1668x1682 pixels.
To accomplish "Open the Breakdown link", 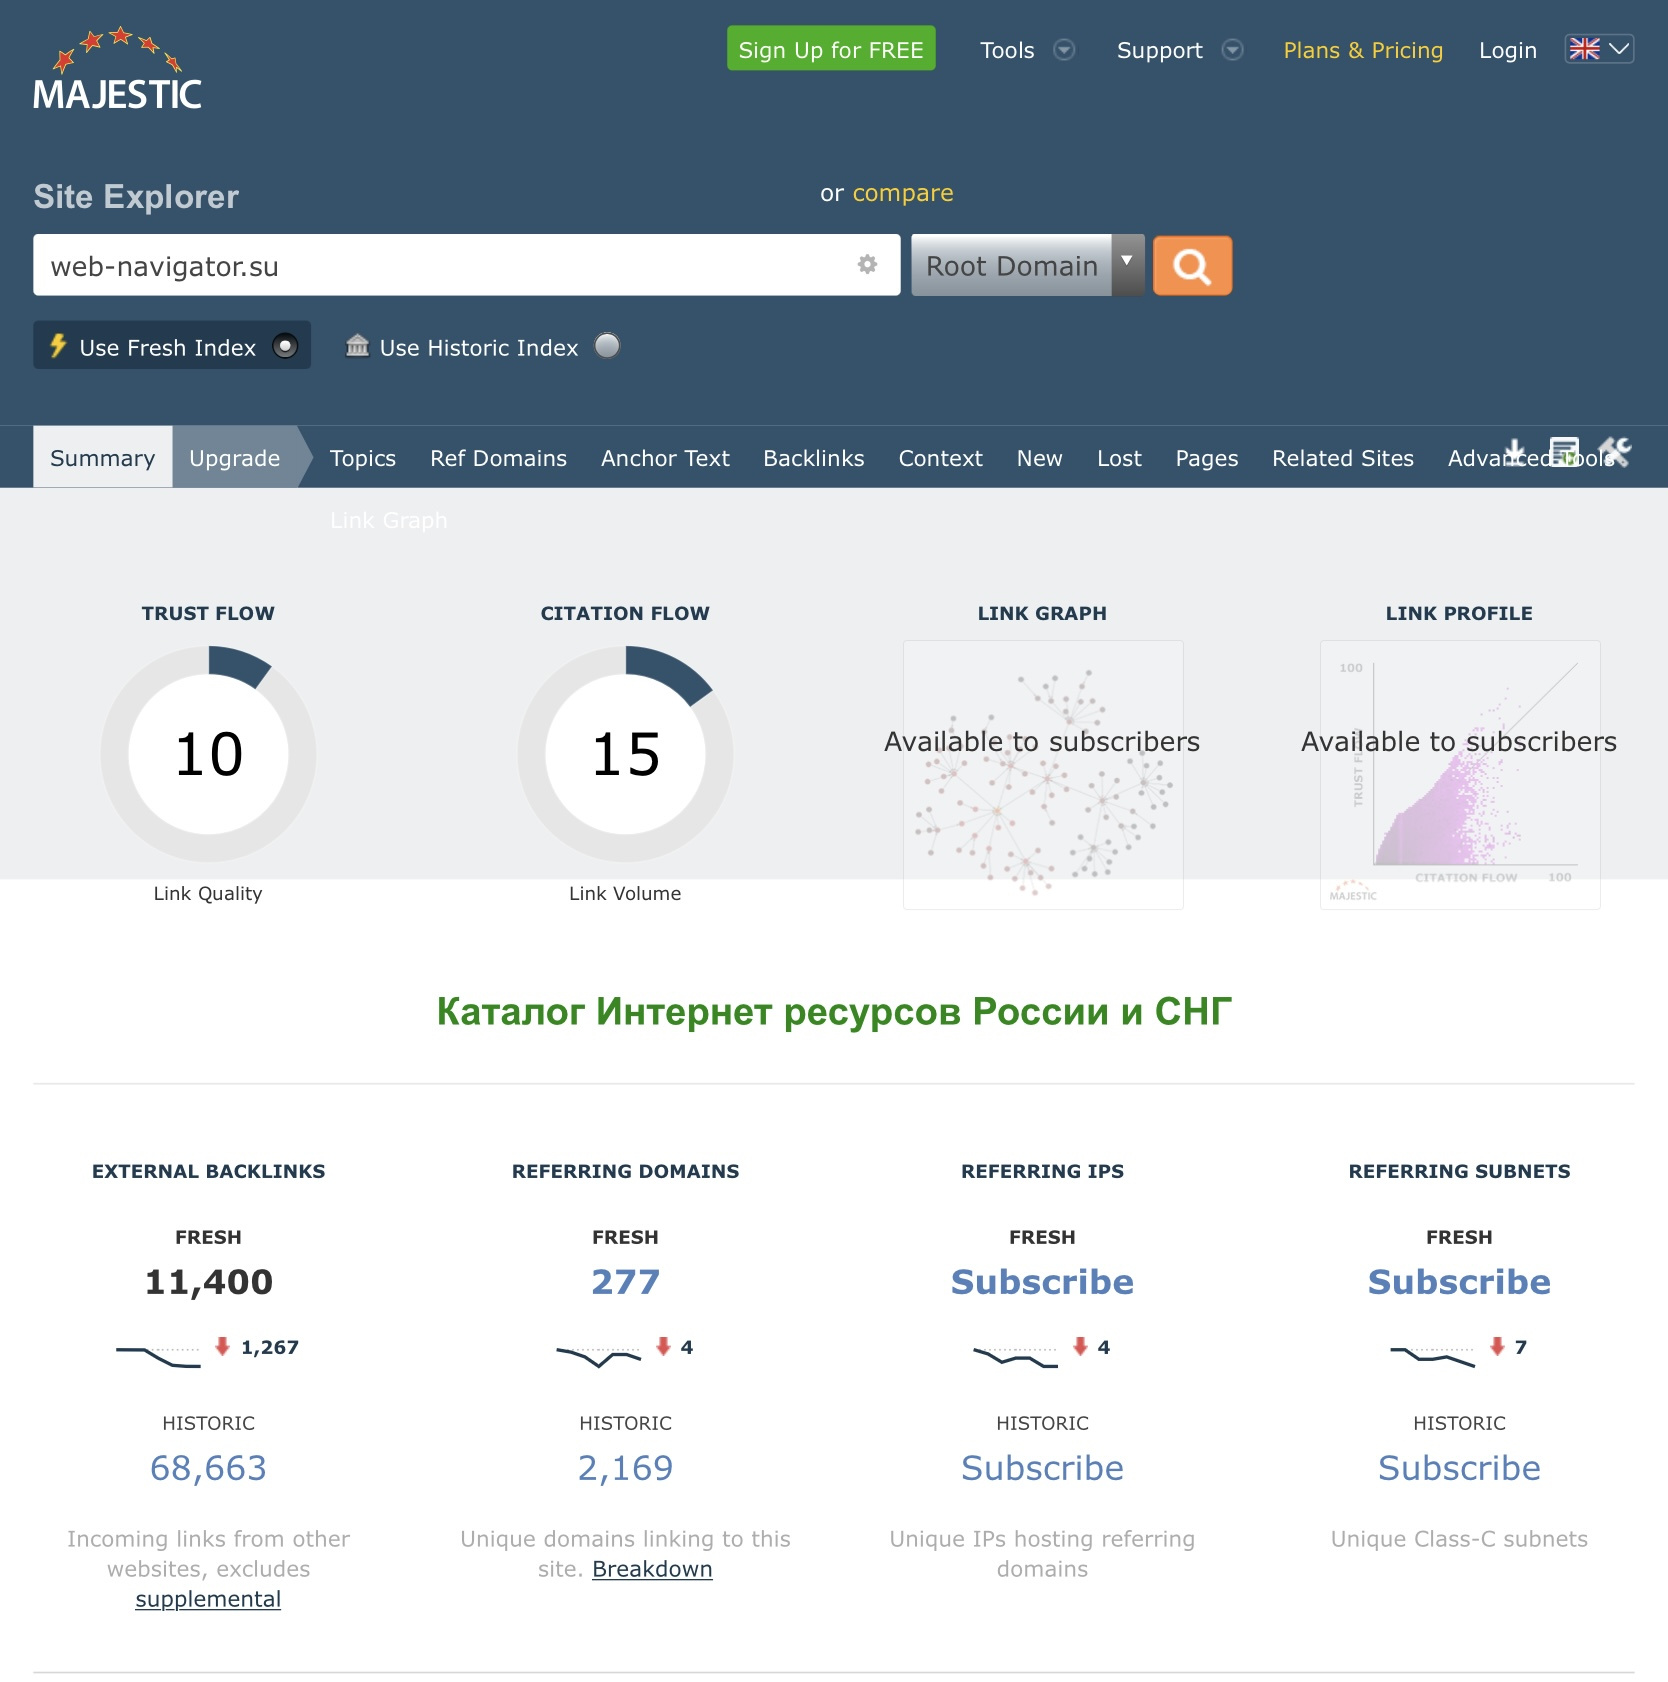I will click(652, 1569).
